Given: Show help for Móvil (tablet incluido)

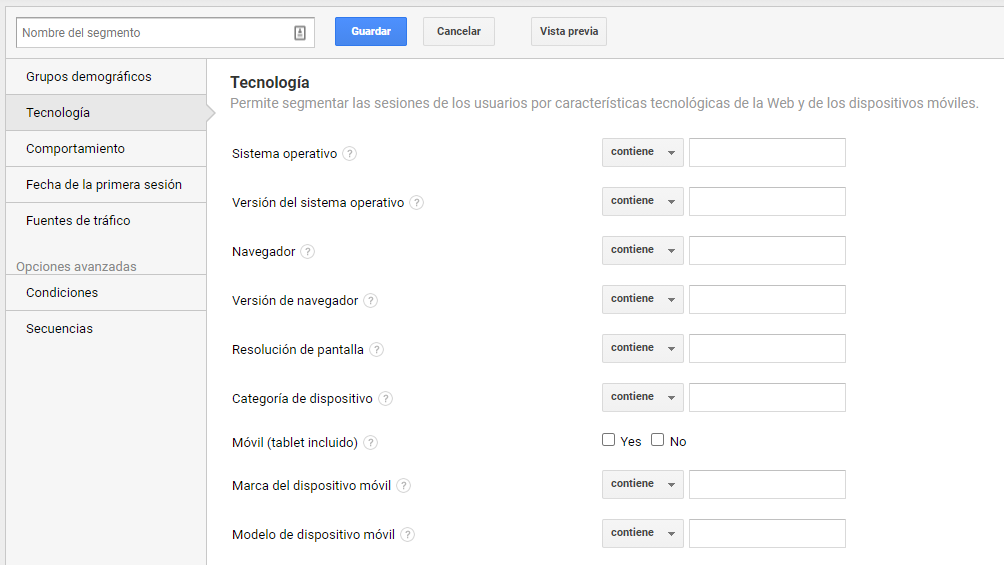Looking at the screenshot, I should (x=370, y=443).
